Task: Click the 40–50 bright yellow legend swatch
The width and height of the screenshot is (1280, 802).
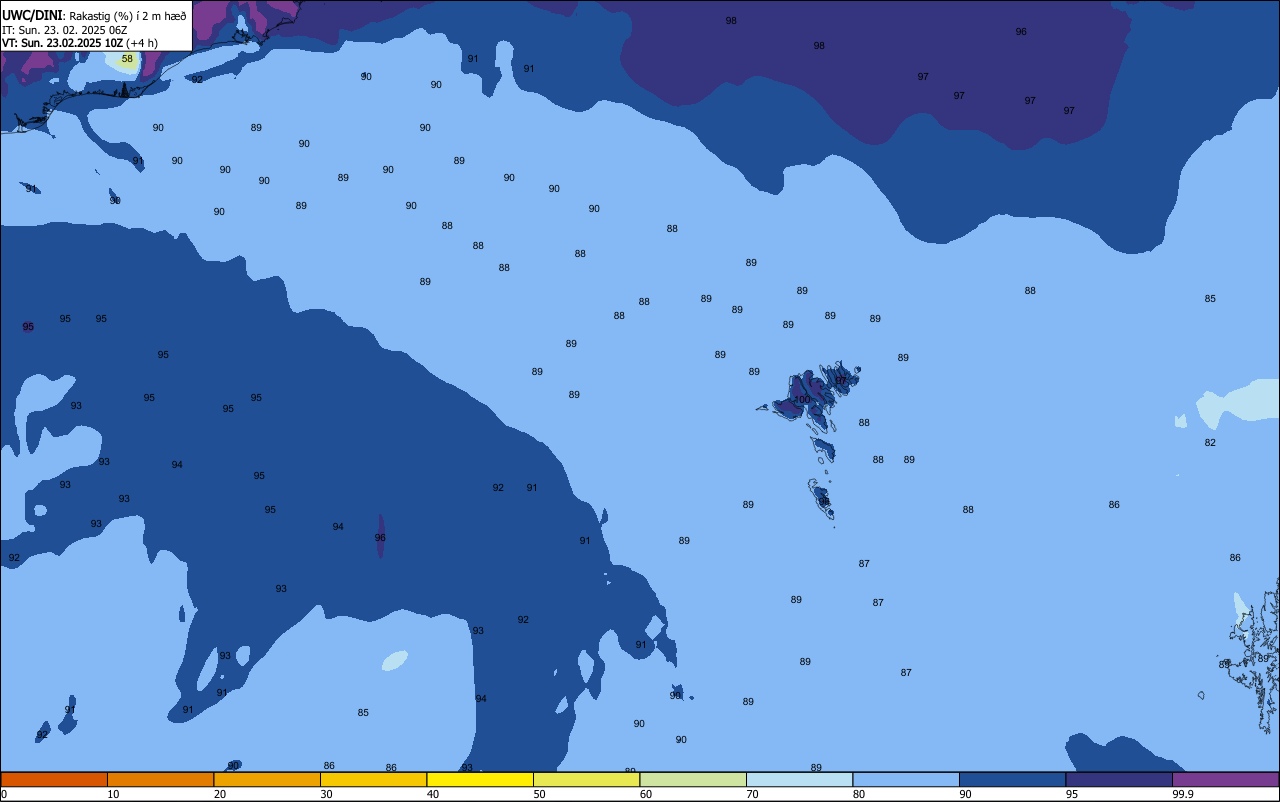Action: (x=480, y=779)
